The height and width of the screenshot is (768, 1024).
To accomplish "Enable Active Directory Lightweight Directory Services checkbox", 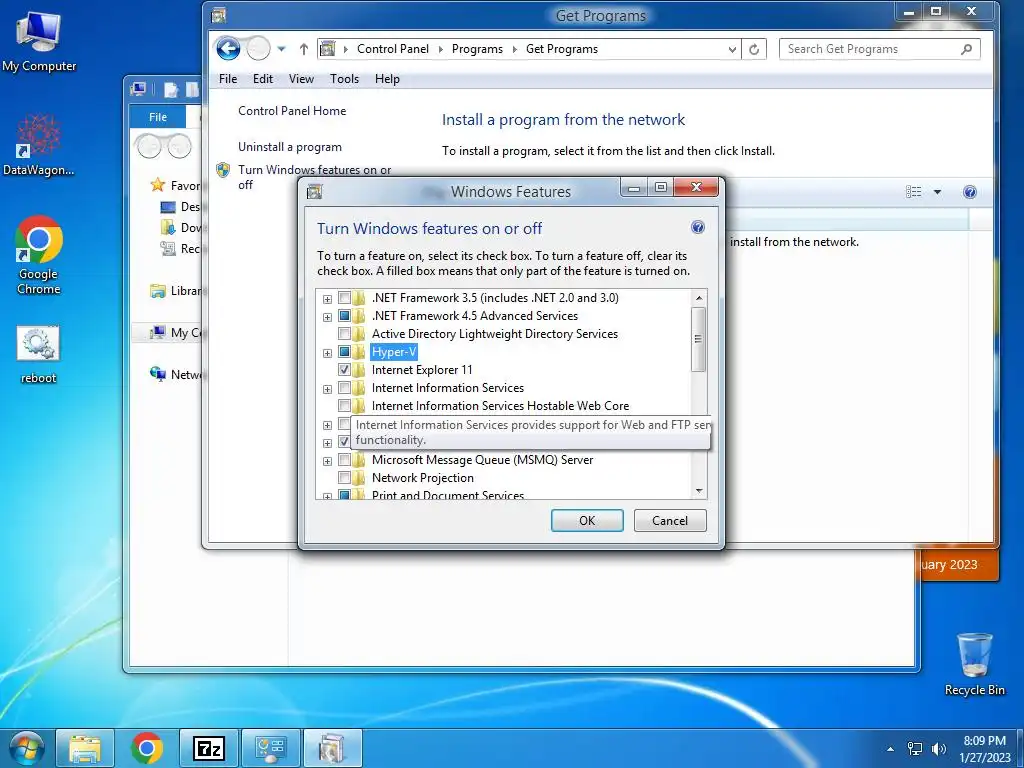I will pyautogui.click(x=344, y=334).
